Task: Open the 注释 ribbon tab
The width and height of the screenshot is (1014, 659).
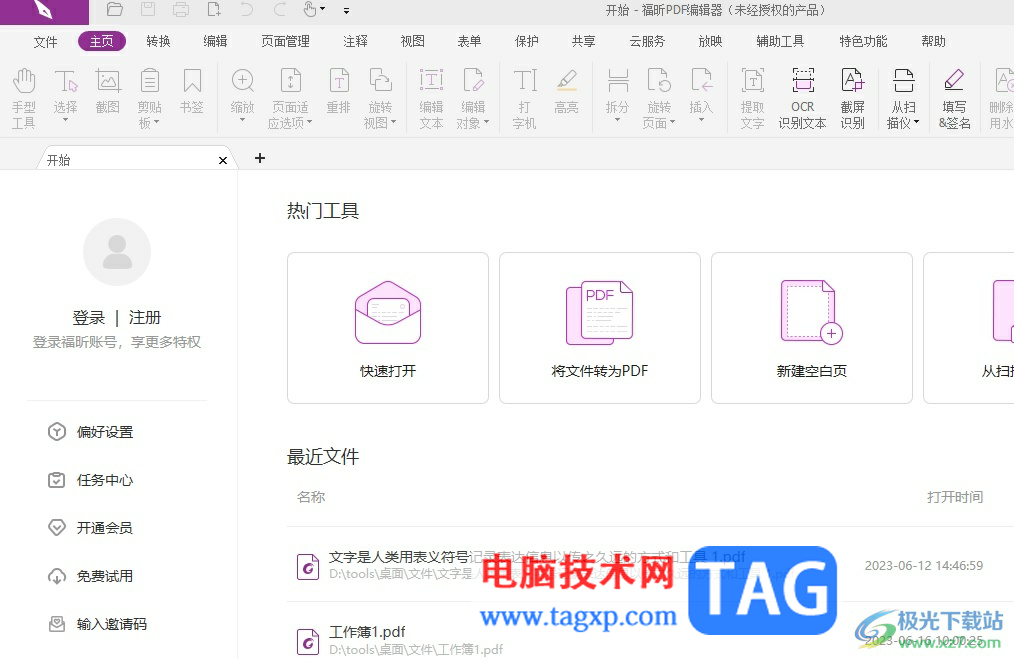Action: (355, 41)
